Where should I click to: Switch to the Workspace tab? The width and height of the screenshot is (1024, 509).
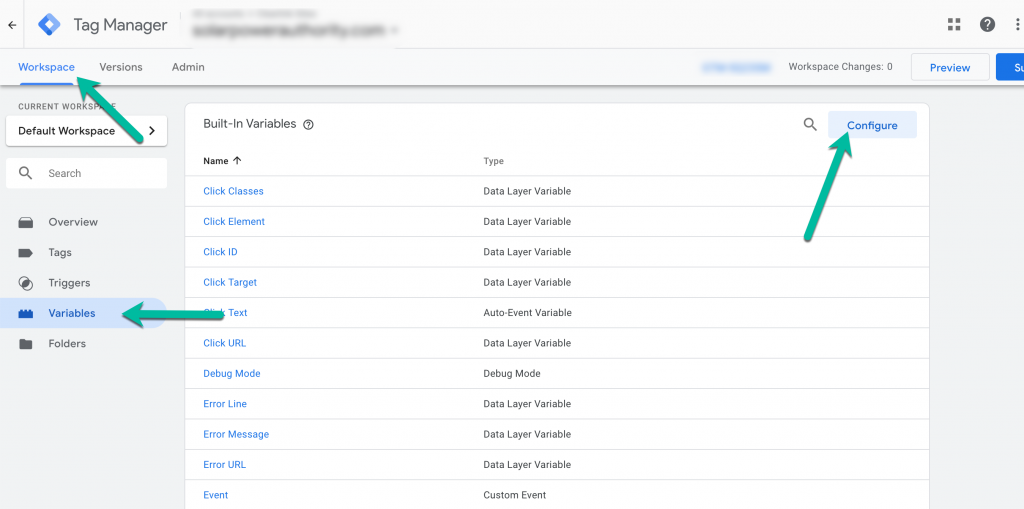pyautogui.click(x=46, y=67)
